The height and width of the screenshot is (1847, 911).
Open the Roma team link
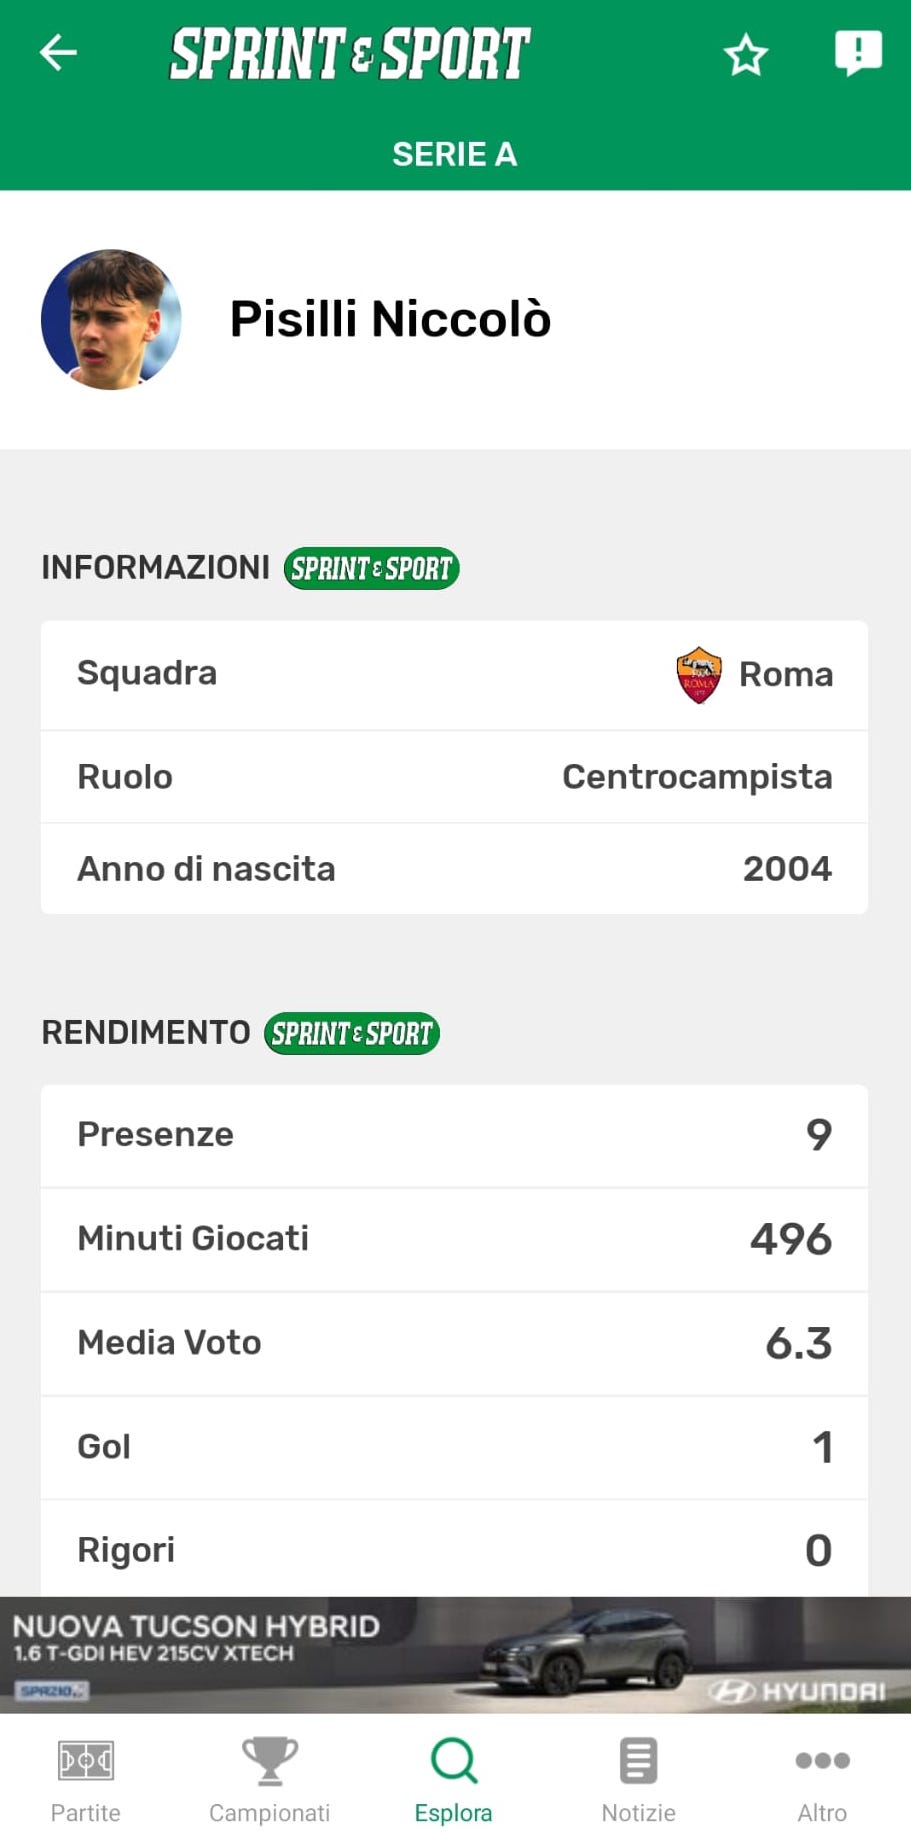(x=785, y=675)
